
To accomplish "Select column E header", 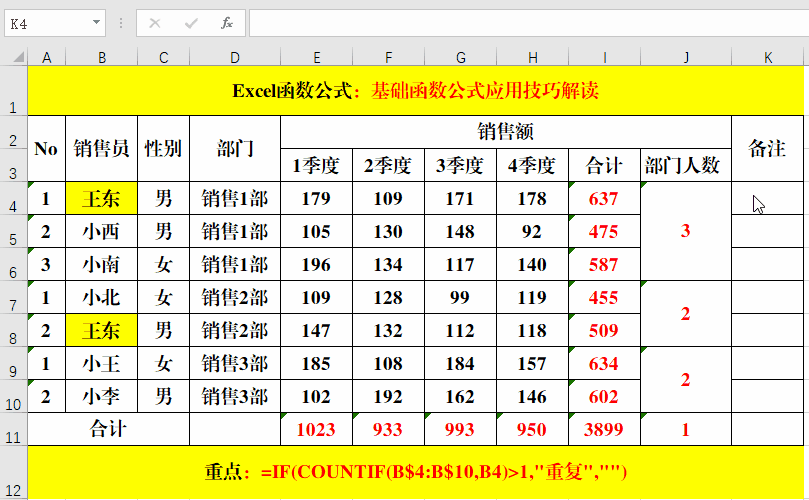I will [316, 57].
